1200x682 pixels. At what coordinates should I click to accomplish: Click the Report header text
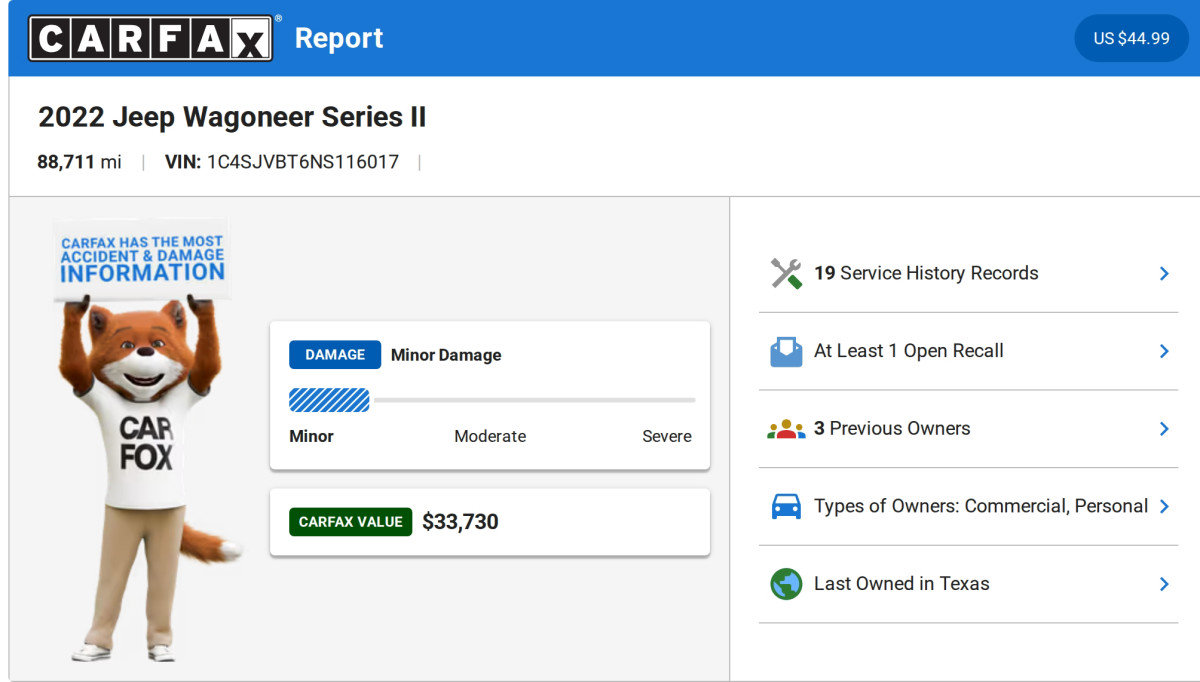[x=339, y=38]
